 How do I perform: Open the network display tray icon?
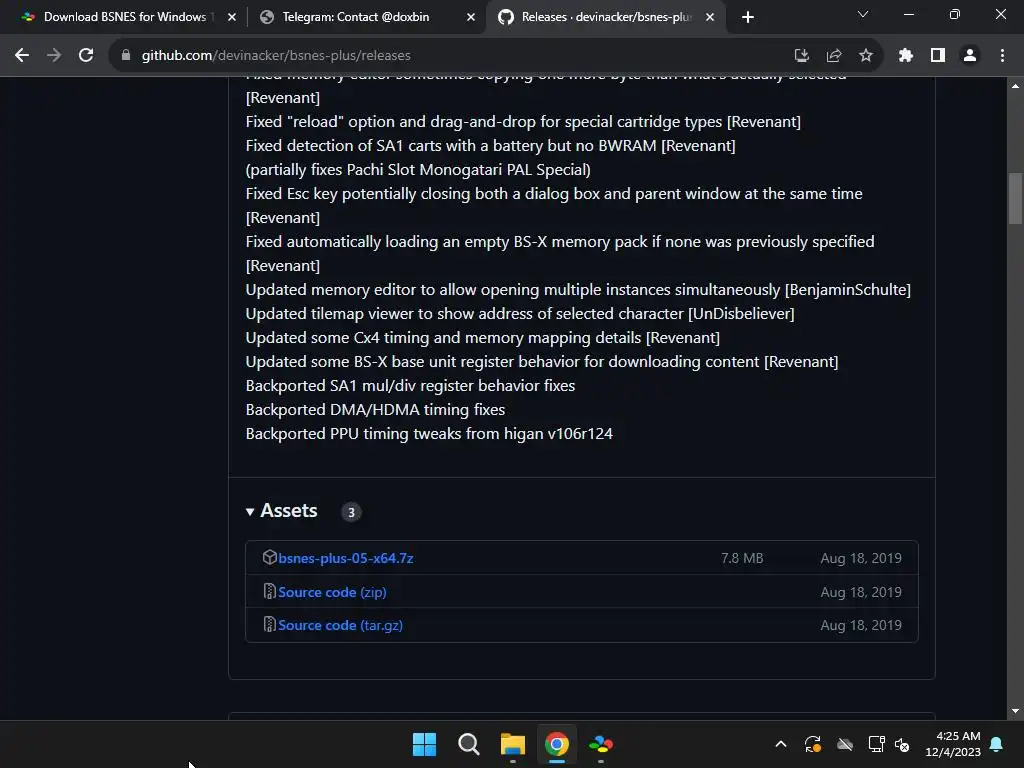click(876, 744)
